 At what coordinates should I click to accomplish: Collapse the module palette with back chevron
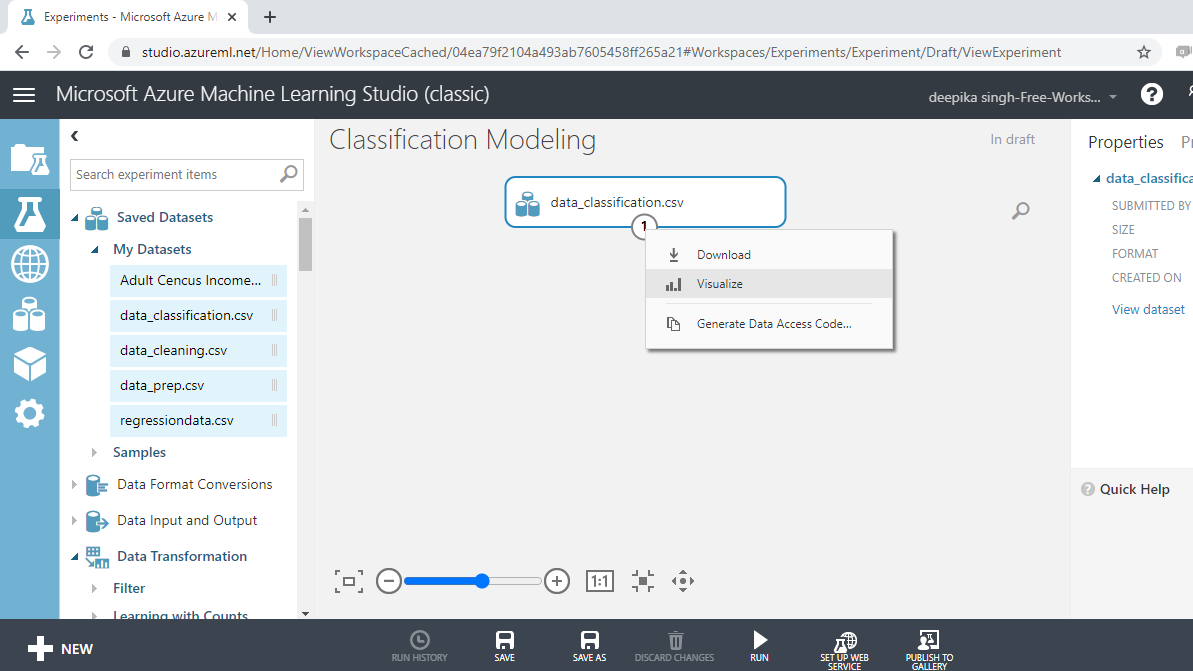click(75, 136)
